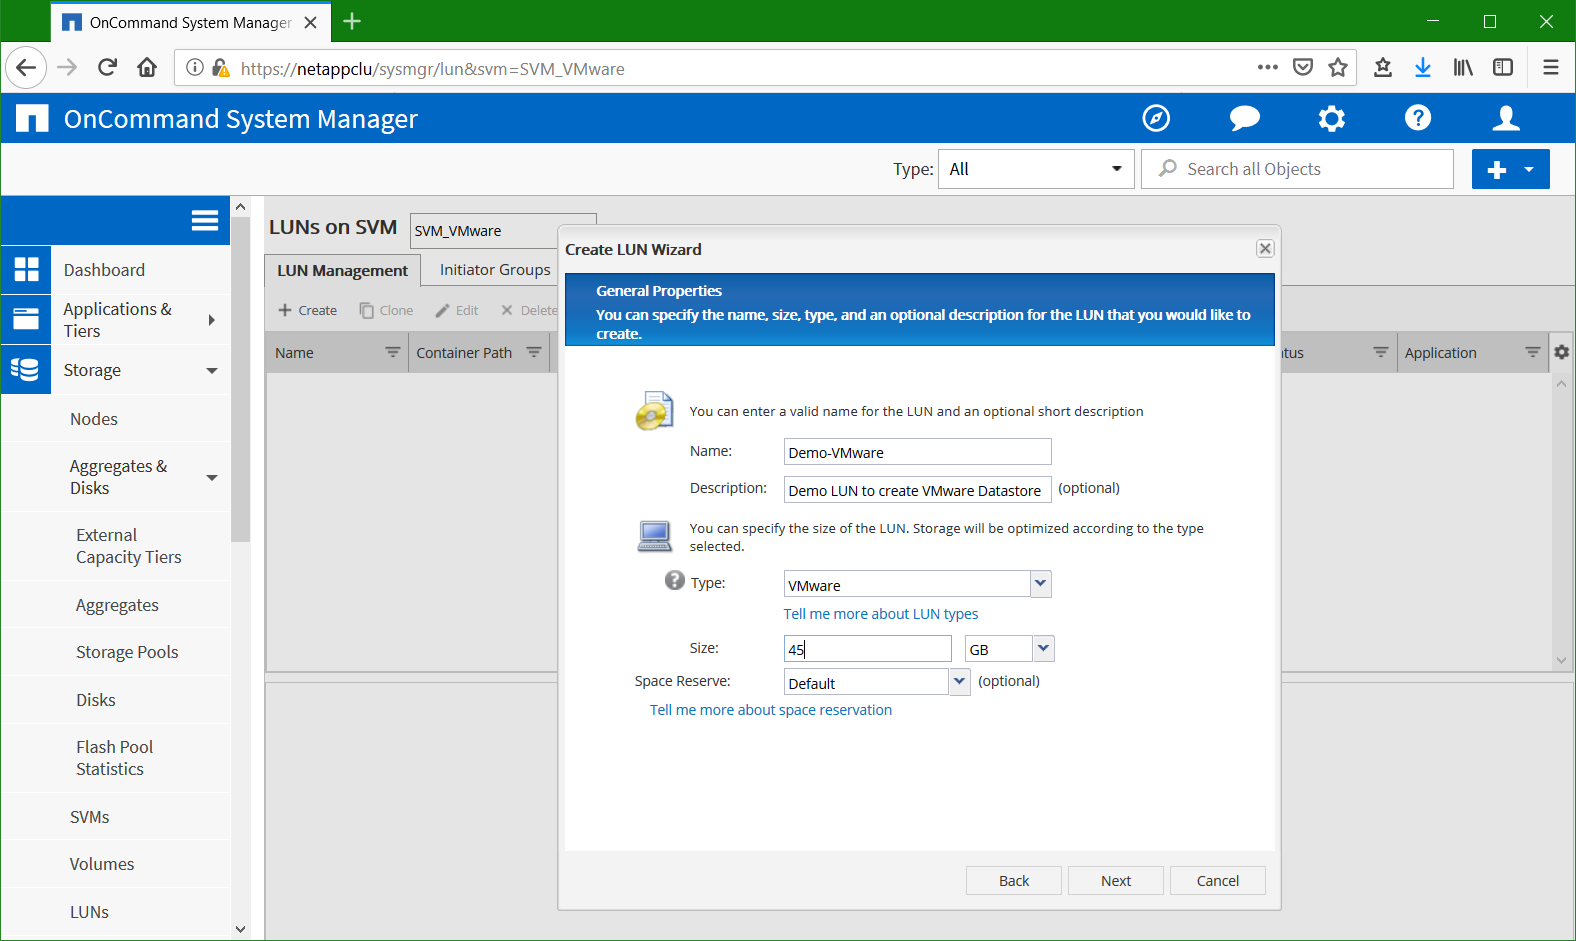Click the Storage database icon
Image resolution: width=1576 pixels, height=941 pixels.
[26, 370]
